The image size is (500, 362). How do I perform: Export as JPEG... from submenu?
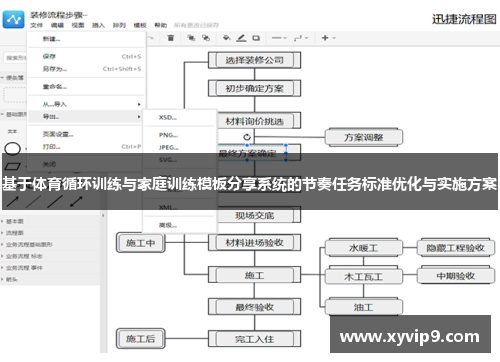pyautogui.click(x=180, y=147)
